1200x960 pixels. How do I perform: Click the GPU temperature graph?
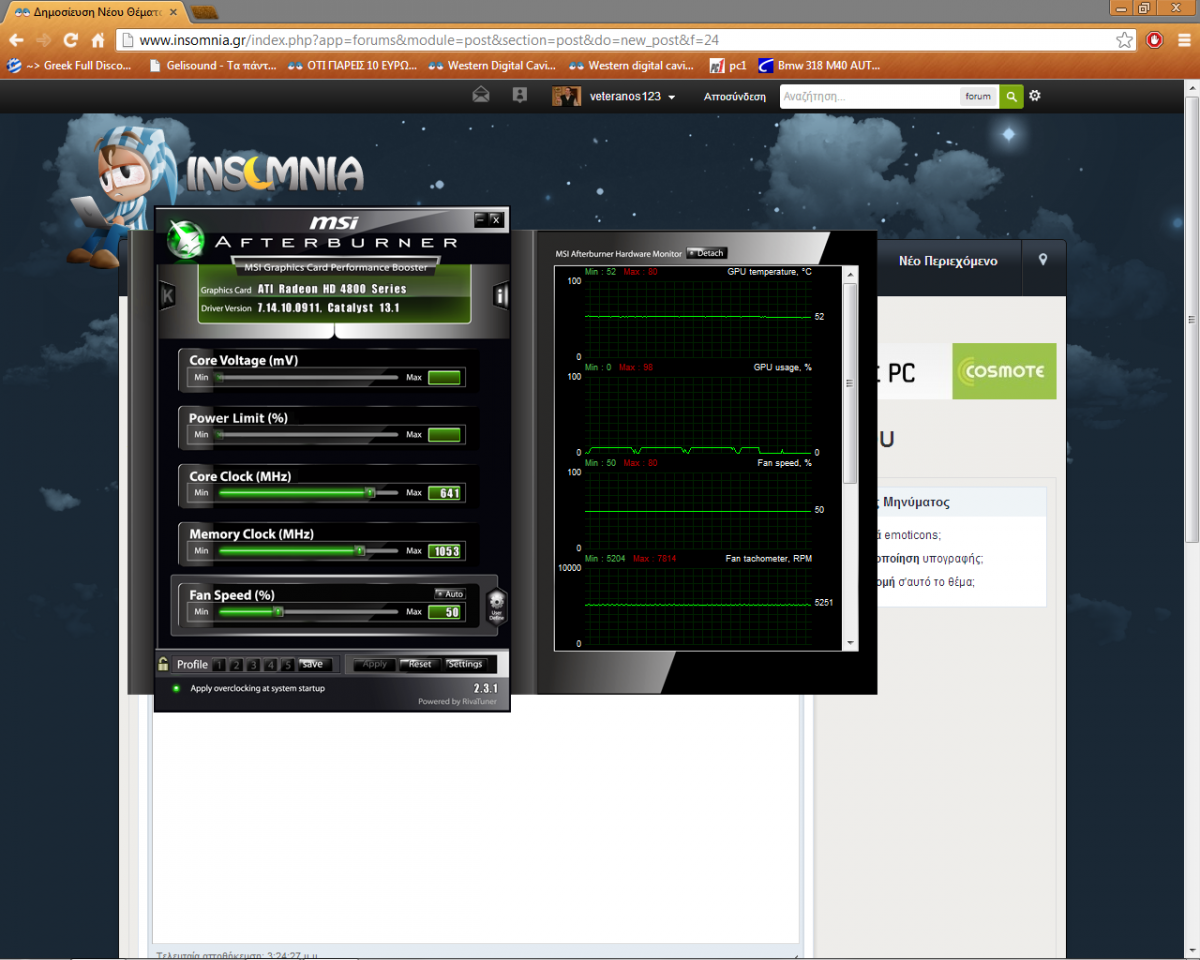(698, 318)
